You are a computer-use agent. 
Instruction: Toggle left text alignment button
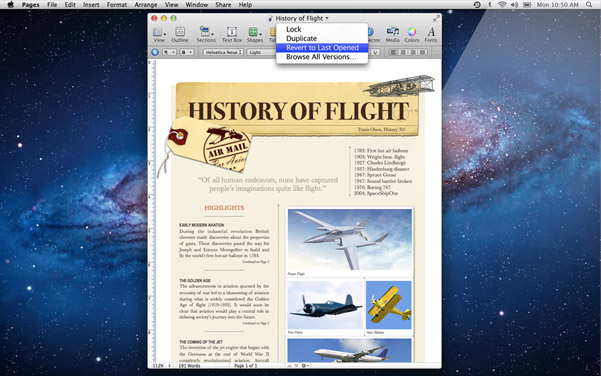(x=393, y=52)
